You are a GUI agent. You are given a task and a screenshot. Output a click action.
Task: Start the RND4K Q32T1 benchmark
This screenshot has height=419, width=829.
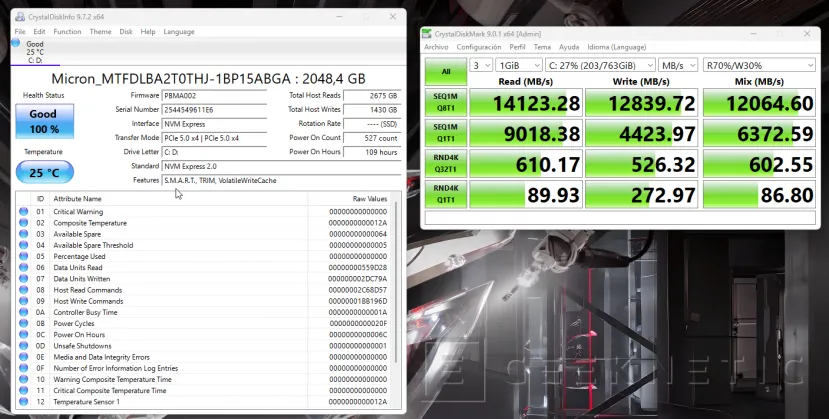coord(446,163)
